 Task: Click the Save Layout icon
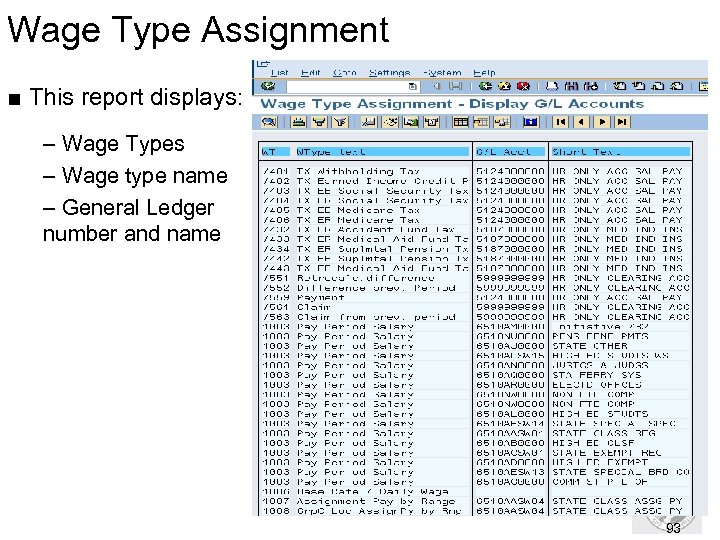(x=501, y=122)
